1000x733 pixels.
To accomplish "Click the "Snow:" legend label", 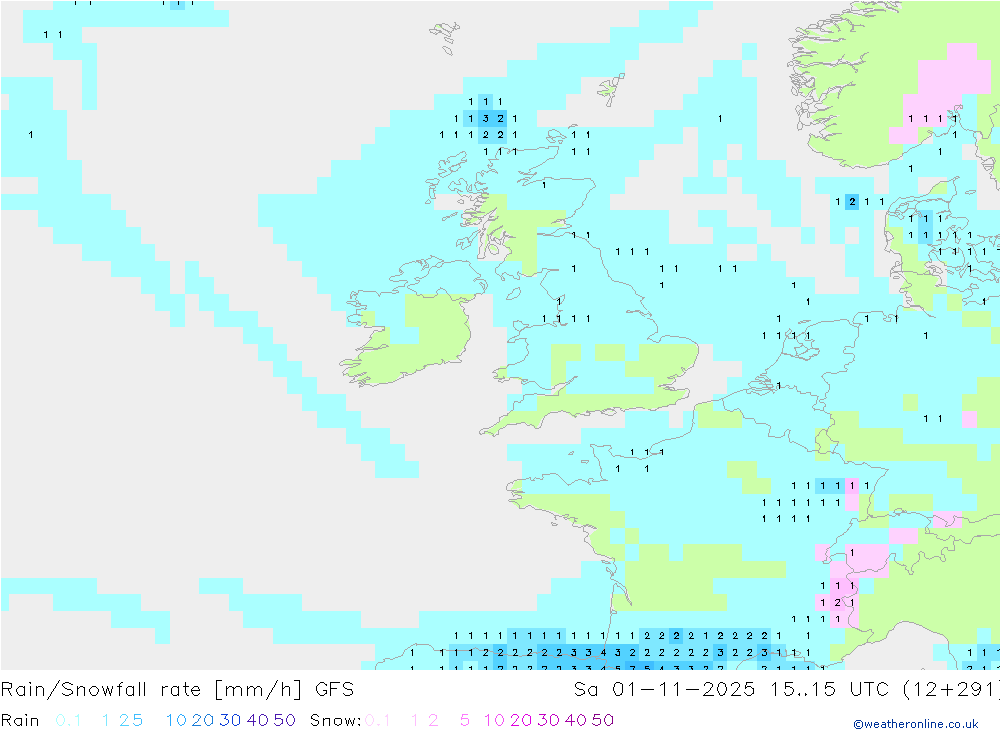I will coord(335,720).
